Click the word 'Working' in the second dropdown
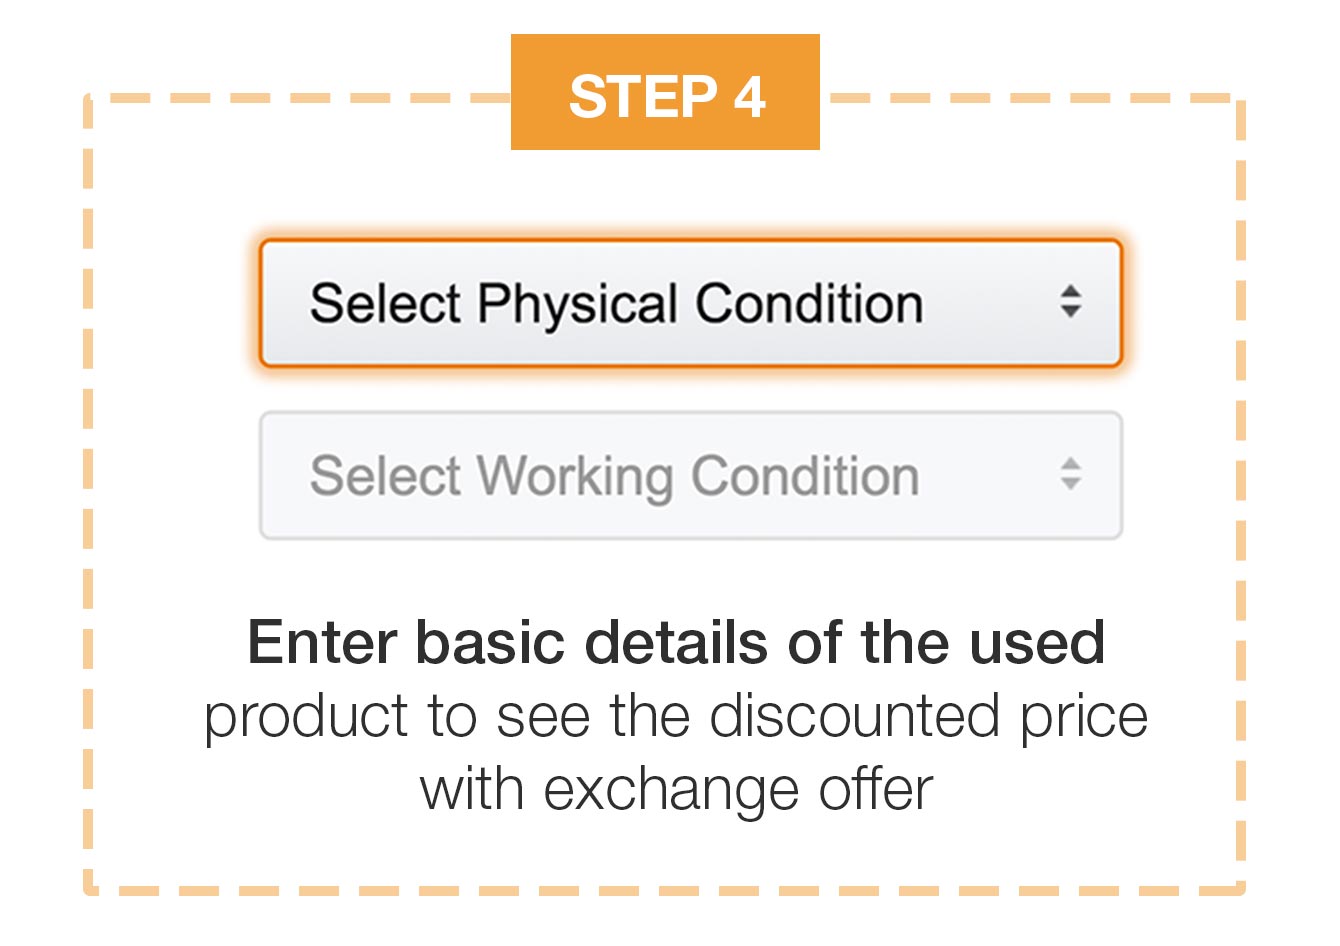1340x946 pixels. pos(575,477)
